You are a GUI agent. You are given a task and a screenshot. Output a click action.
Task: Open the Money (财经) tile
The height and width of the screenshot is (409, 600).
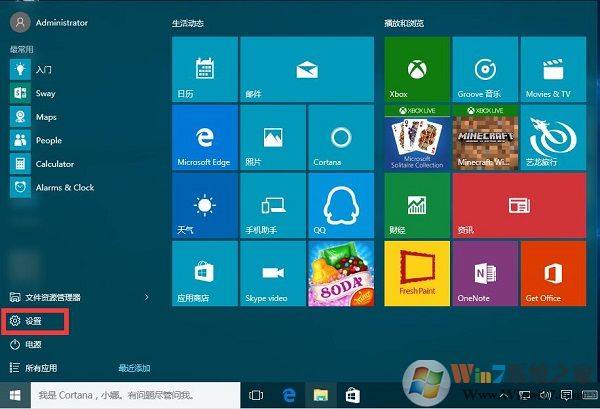(417, 205)
